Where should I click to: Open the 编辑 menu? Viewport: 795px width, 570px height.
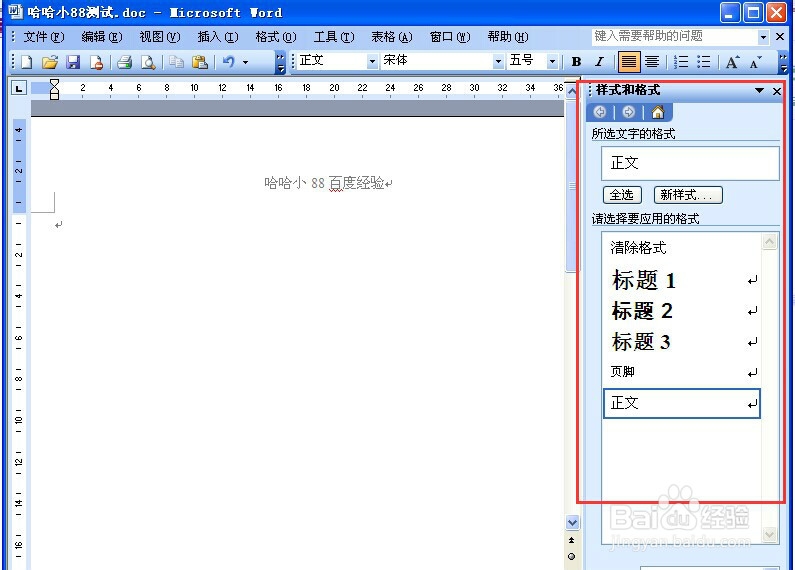101,37
